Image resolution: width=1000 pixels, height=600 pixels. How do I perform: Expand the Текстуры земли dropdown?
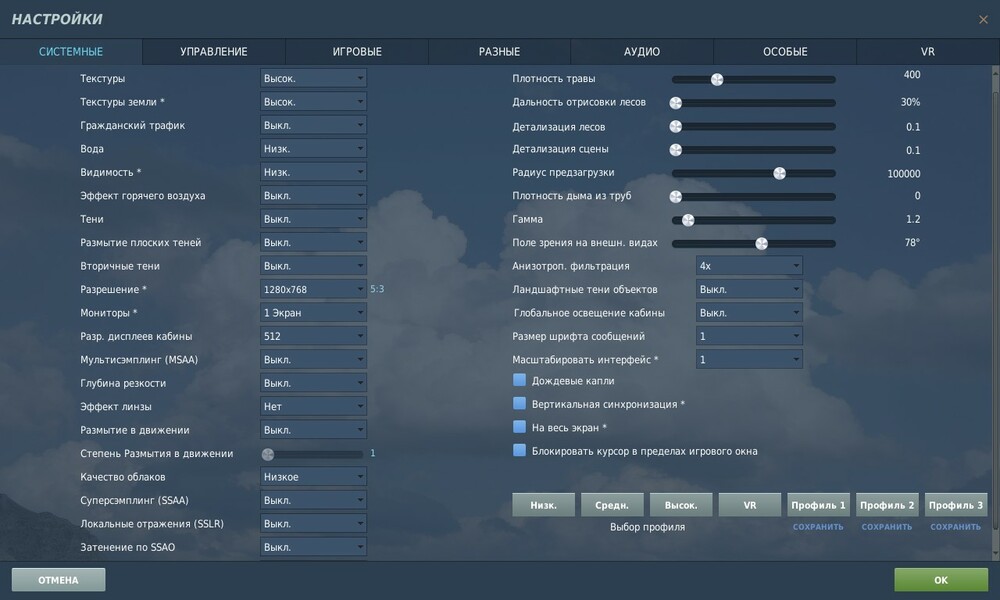point(313,102)
